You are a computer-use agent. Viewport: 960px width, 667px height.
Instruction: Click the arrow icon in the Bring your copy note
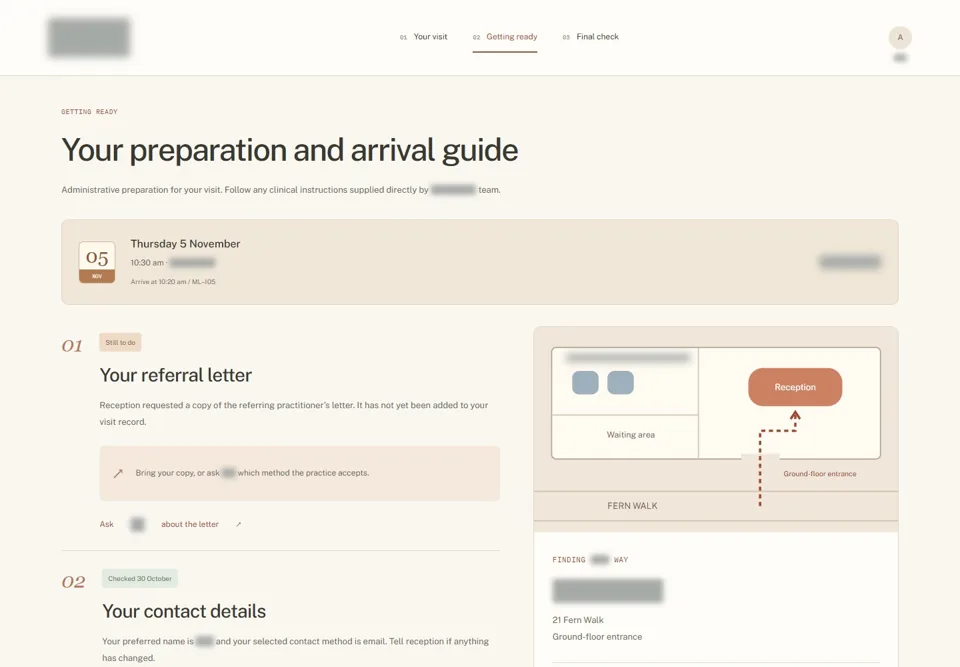[118, 473]
